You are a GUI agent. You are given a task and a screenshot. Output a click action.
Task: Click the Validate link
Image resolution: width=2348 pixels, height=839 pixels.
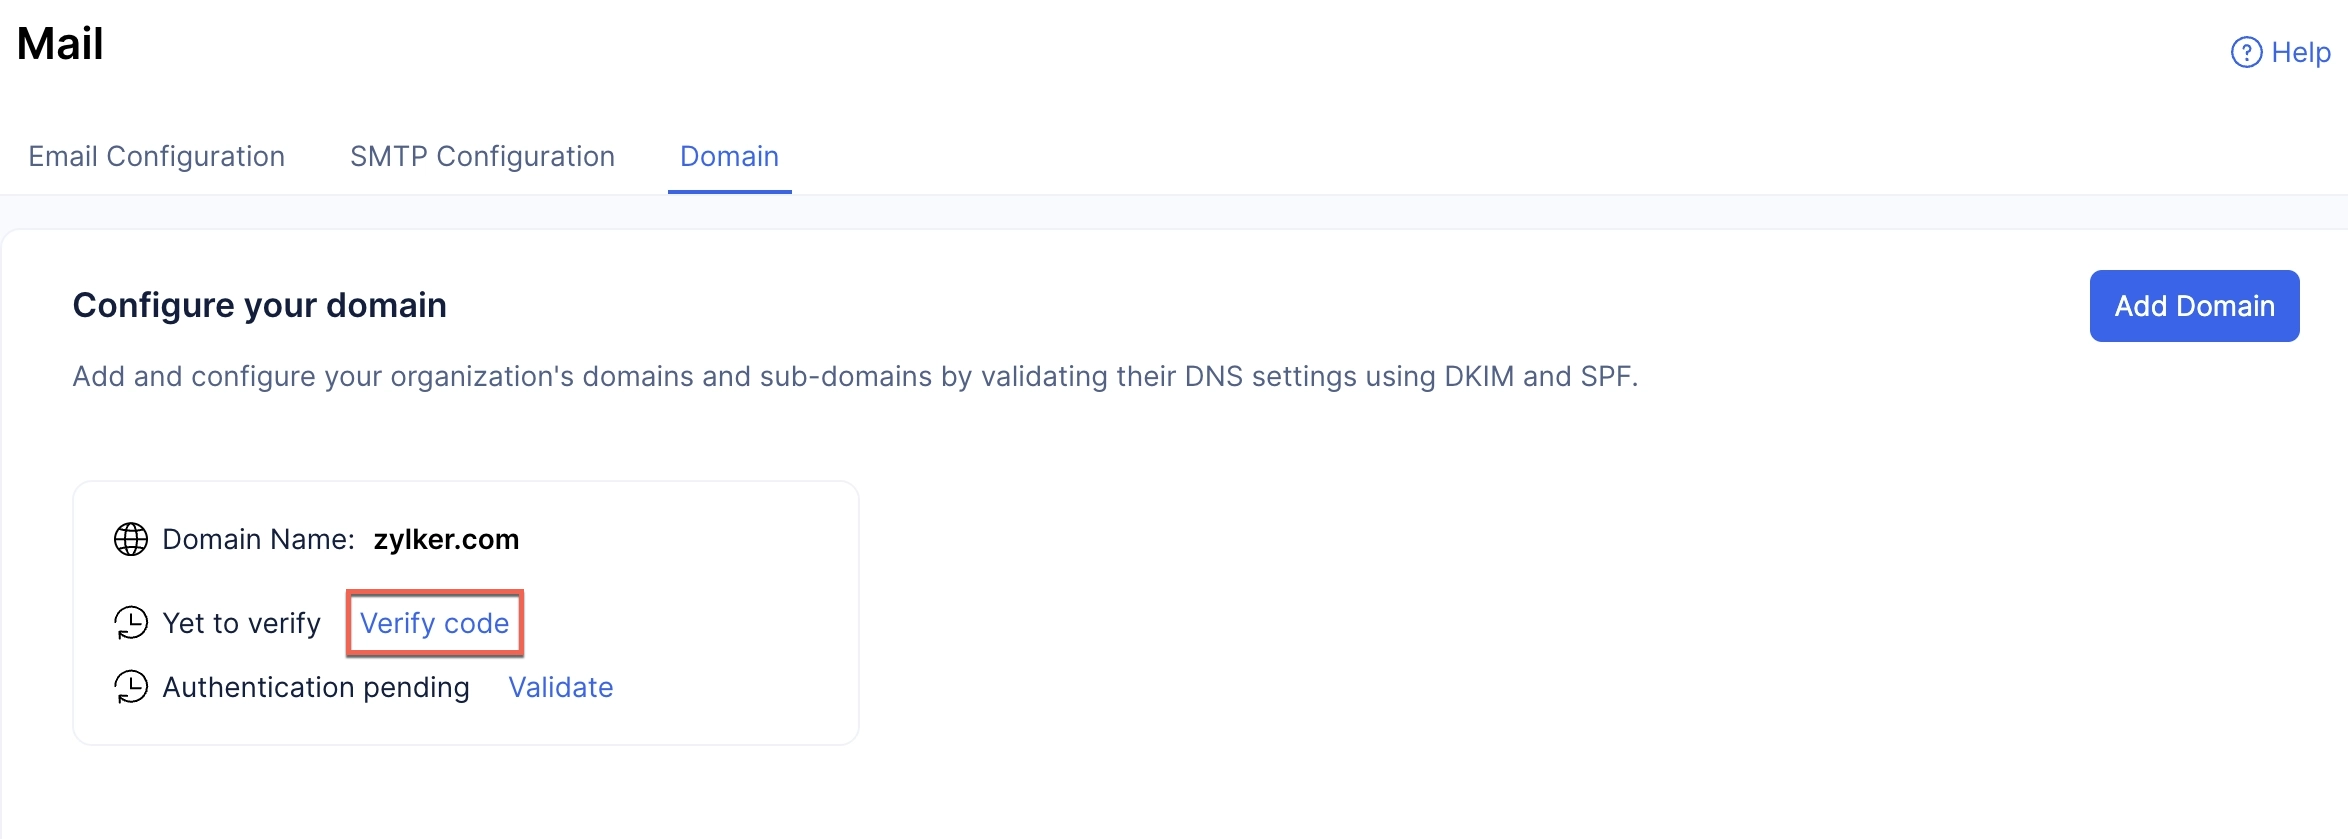[x=561, y=687]
